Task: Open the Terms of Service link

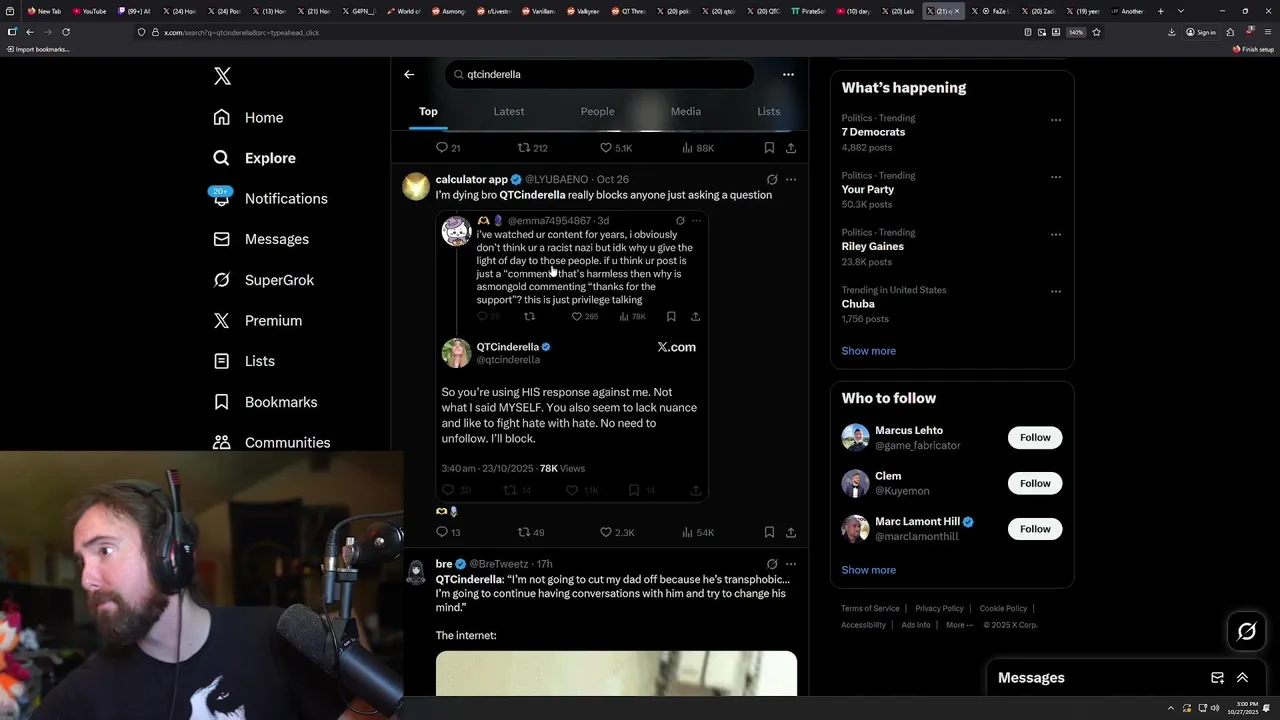Action: click(870, 608)
